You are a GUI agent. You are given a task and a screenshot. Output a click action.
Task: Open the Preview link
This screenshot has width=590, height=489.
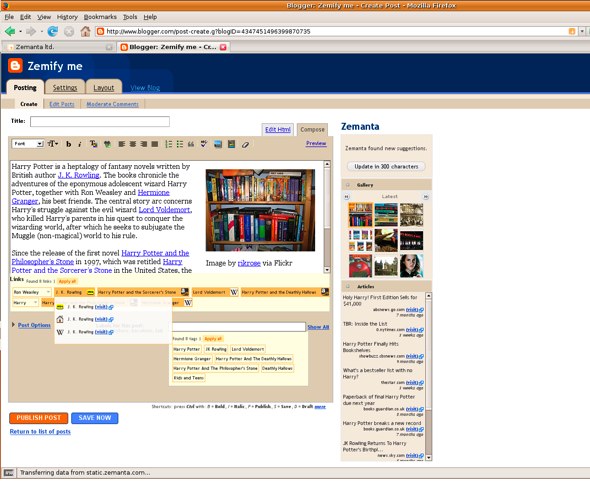pos(316,143)
